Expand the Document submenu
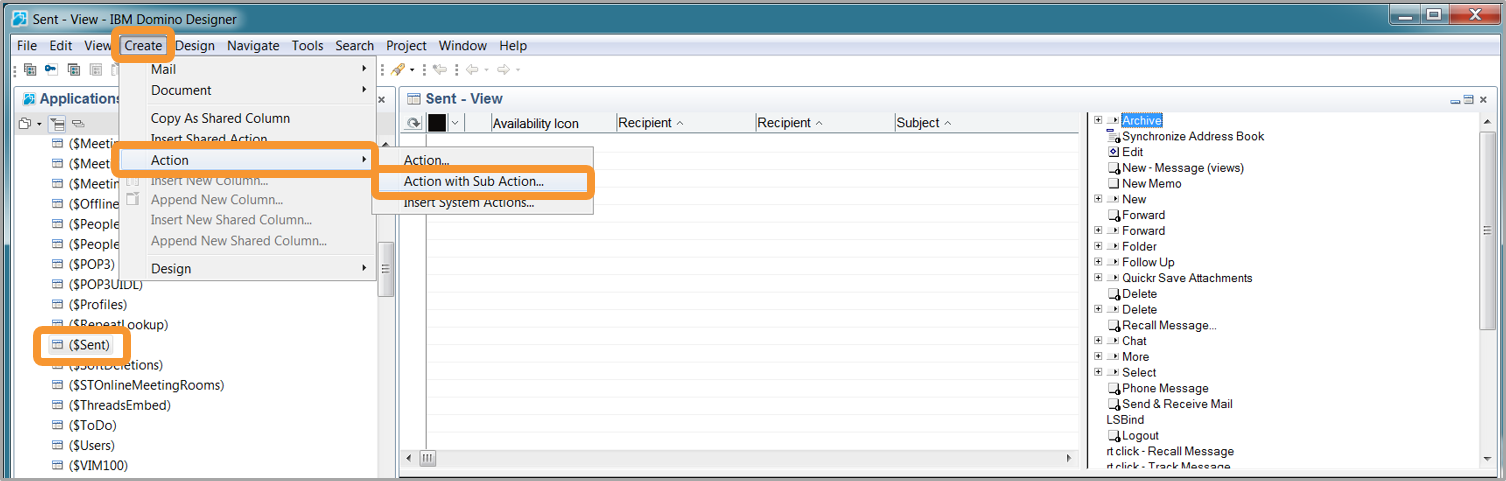 pos(247,90)
